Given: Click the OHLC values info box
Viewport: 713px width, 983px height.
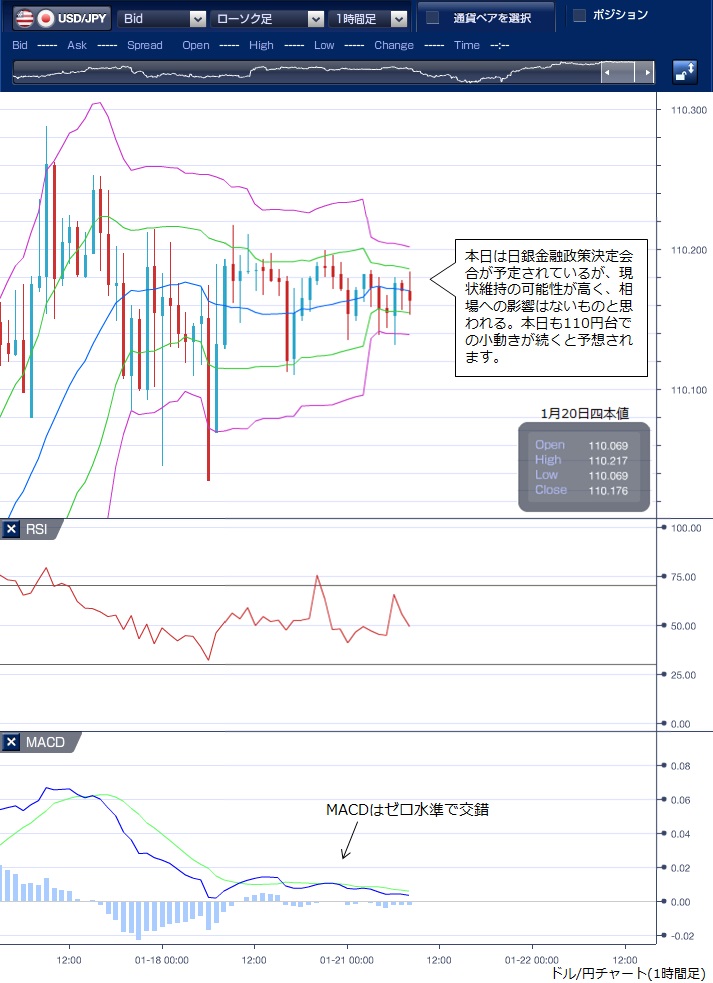Looking at the screenshot, I should 584,467.
